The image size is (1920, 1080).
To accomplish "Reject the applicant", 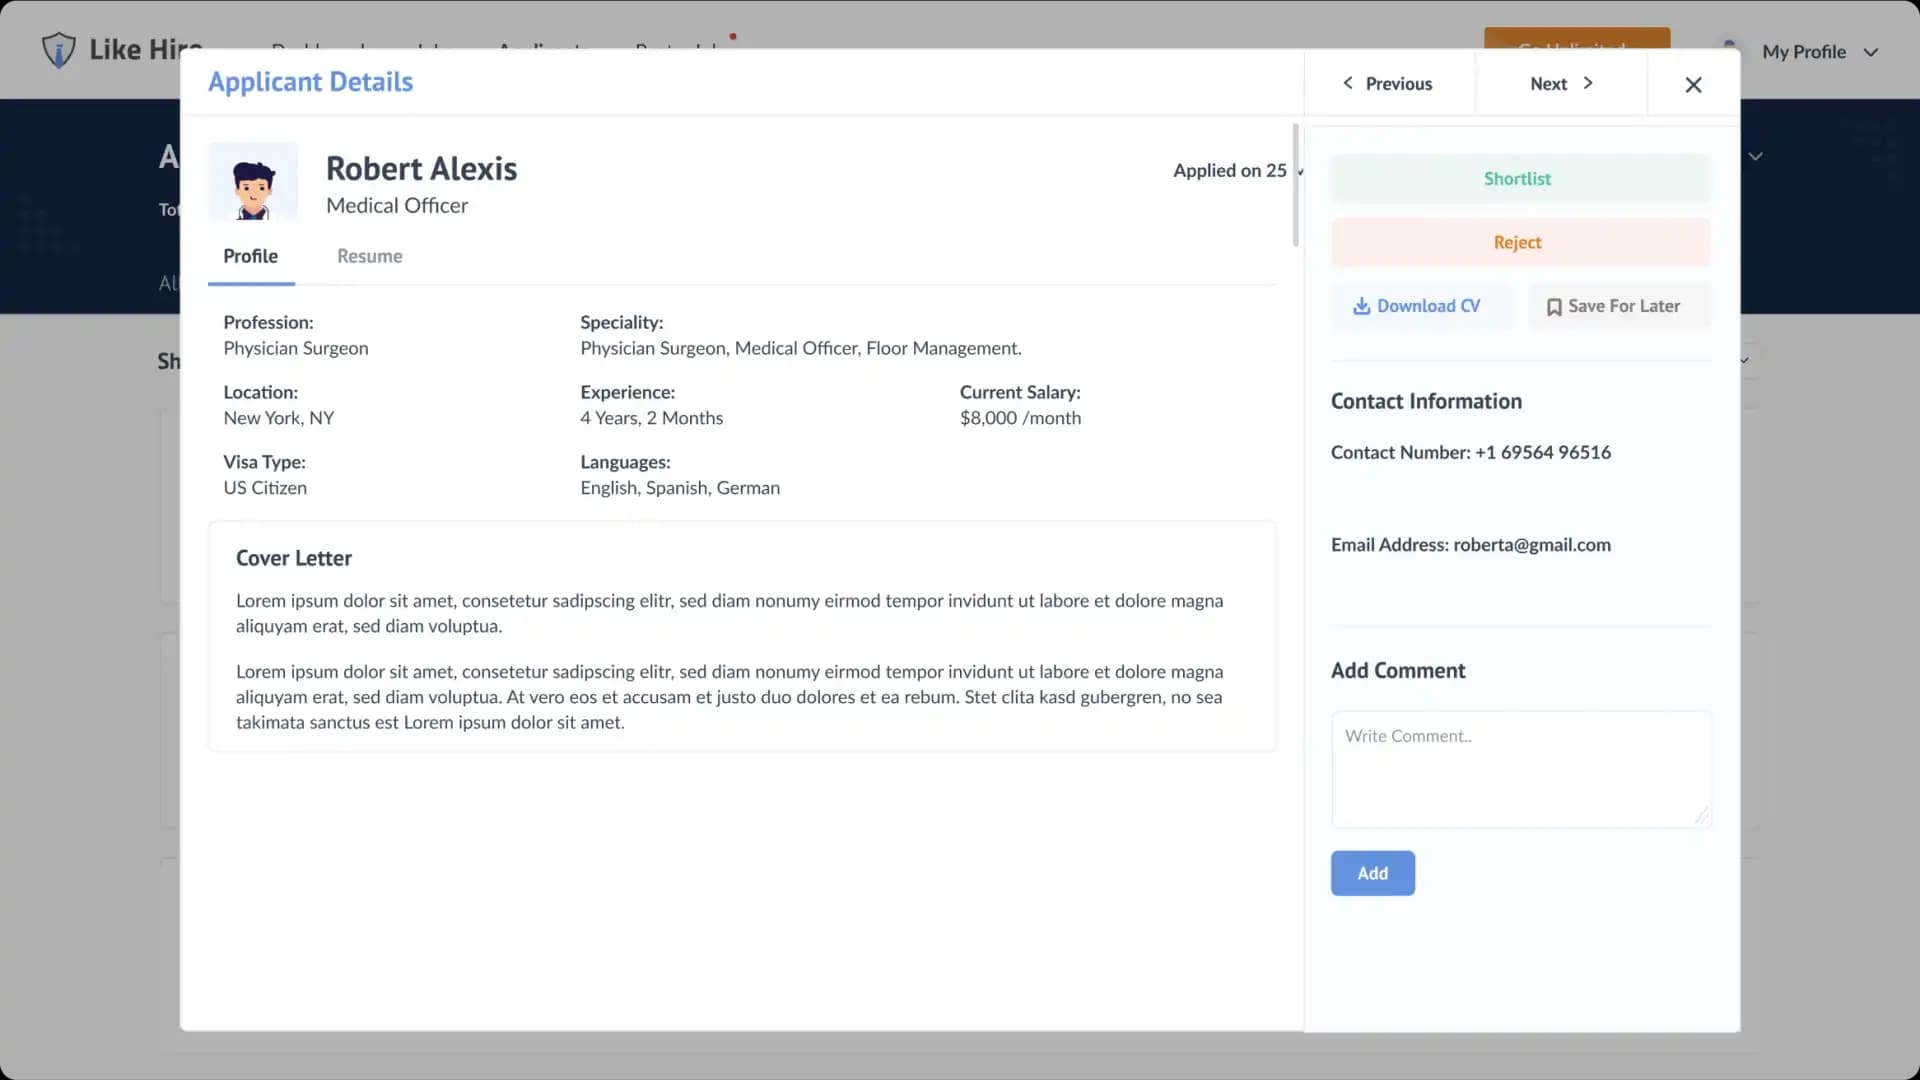I will point(1518,242).
